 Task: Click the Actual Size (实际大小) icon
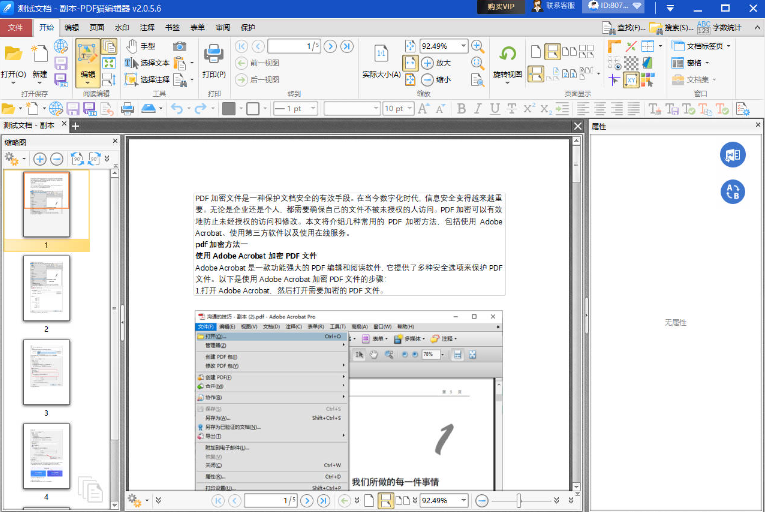click(x=380, y=54)
